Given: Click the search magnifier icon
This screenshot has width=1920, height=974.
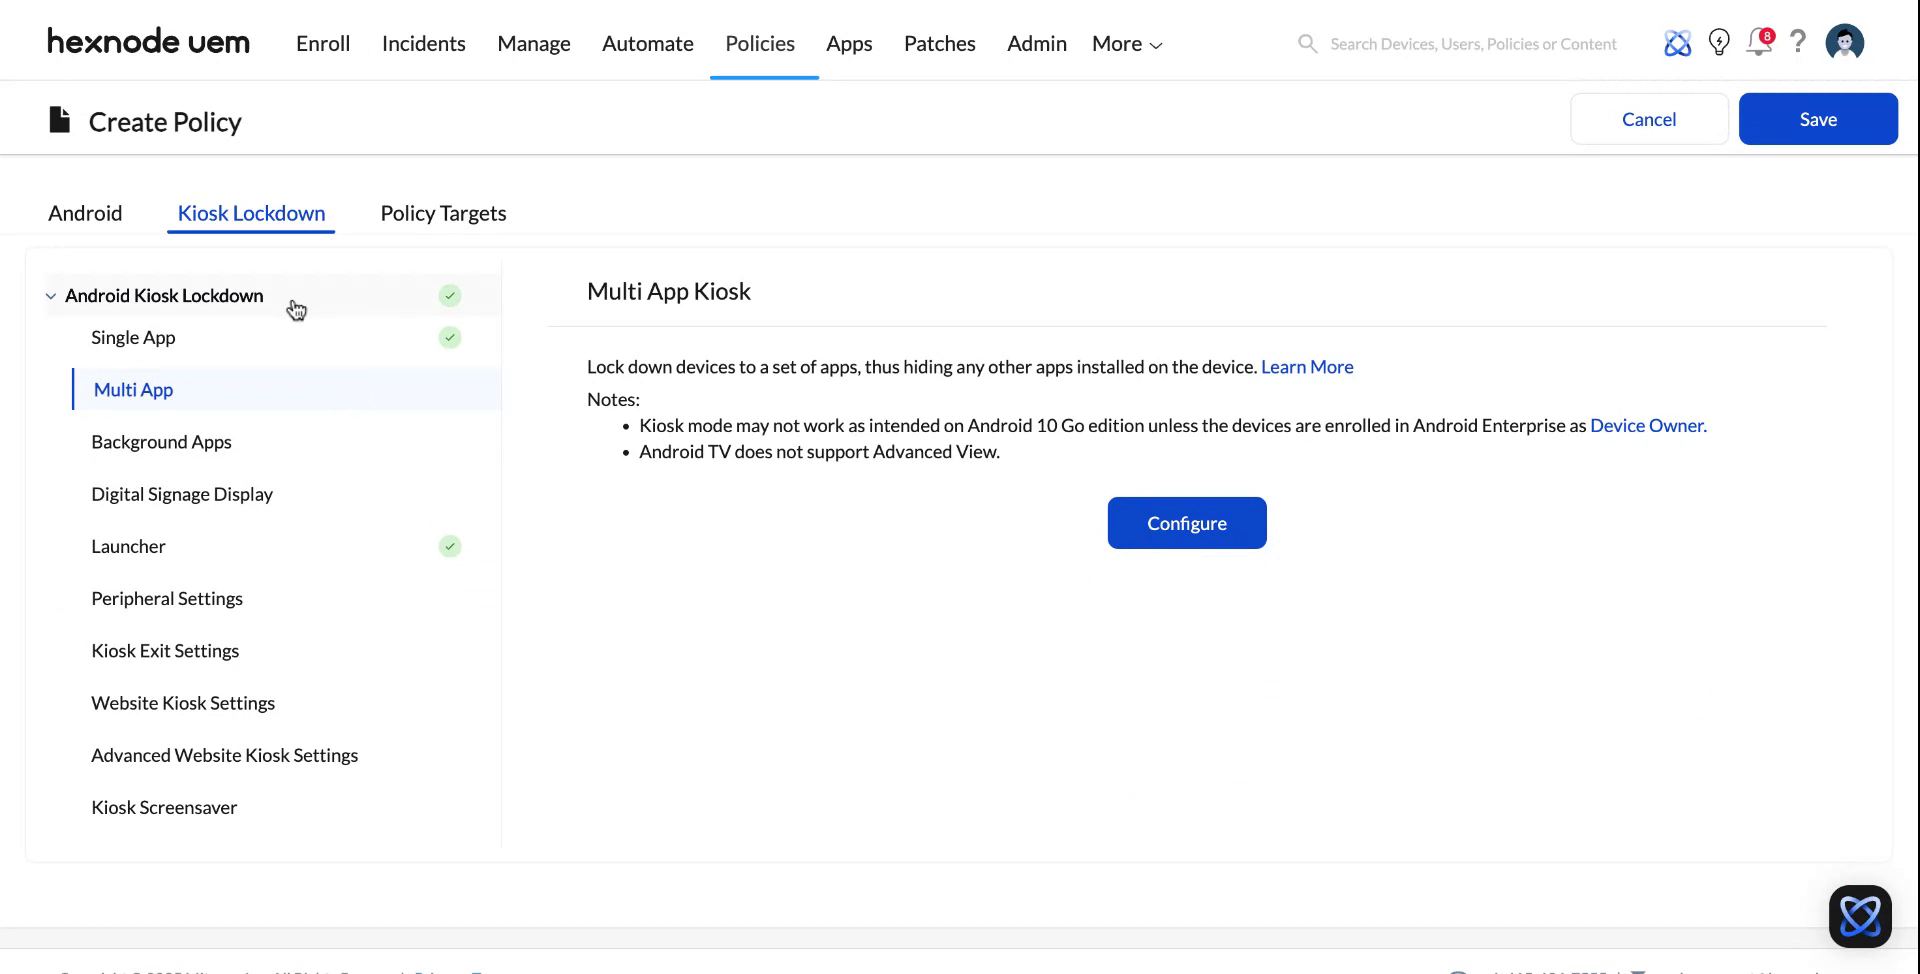Looking at the screenshot, I should point(1307,43).
